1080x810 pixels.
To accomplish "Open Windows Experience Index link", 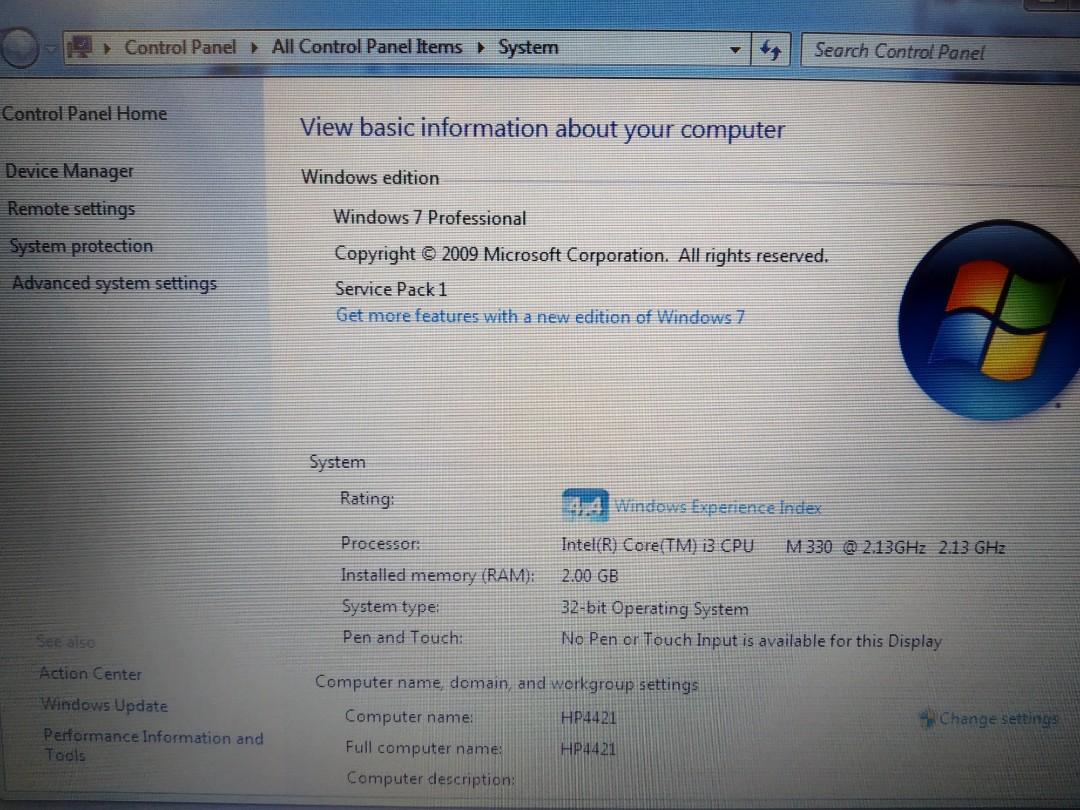I will coord(718,508).
